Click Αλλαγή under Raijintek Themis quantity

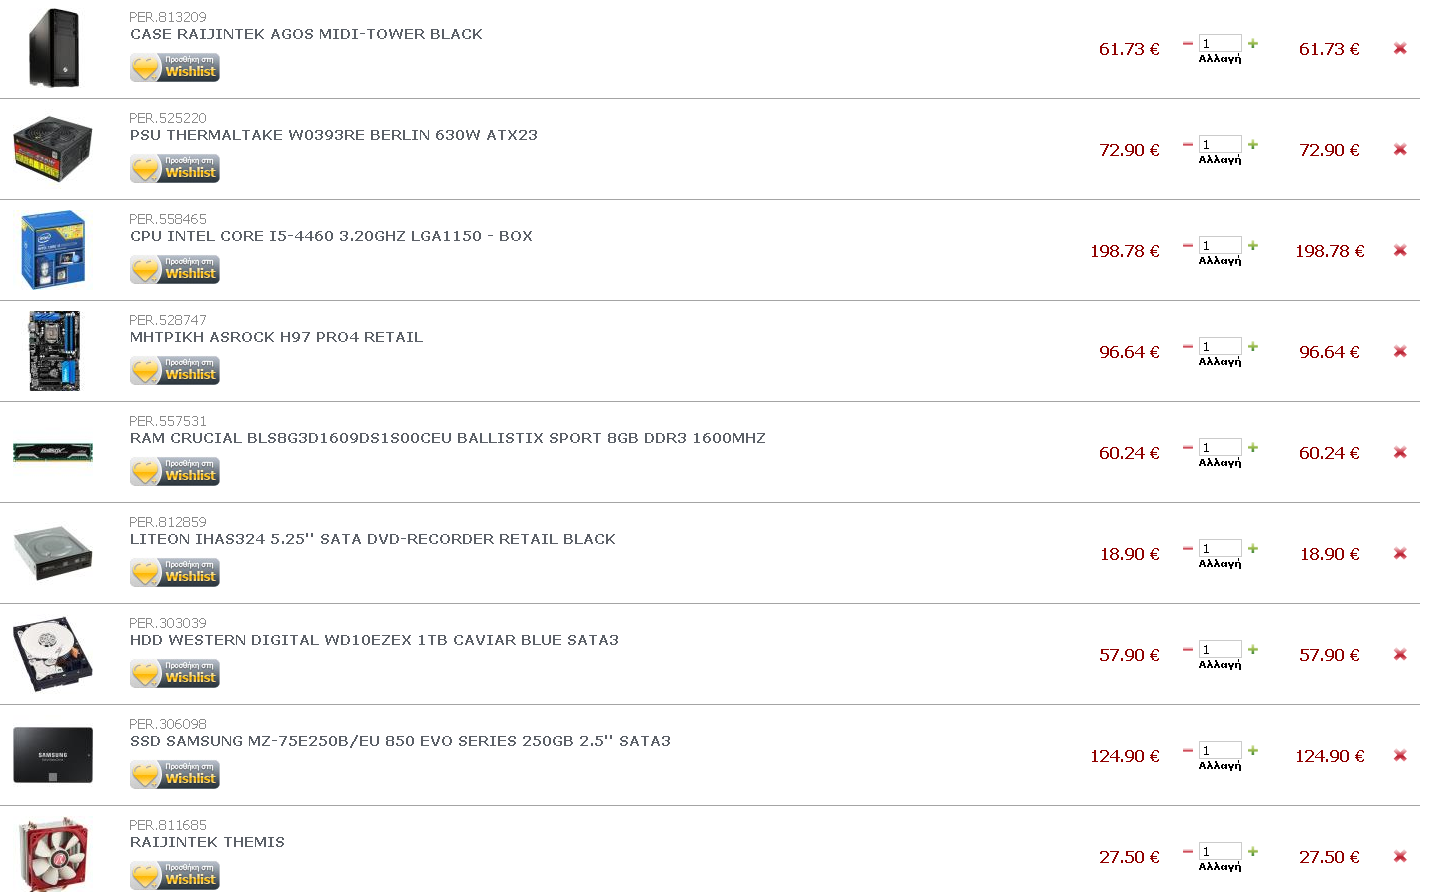click(x=1220, y=867)
